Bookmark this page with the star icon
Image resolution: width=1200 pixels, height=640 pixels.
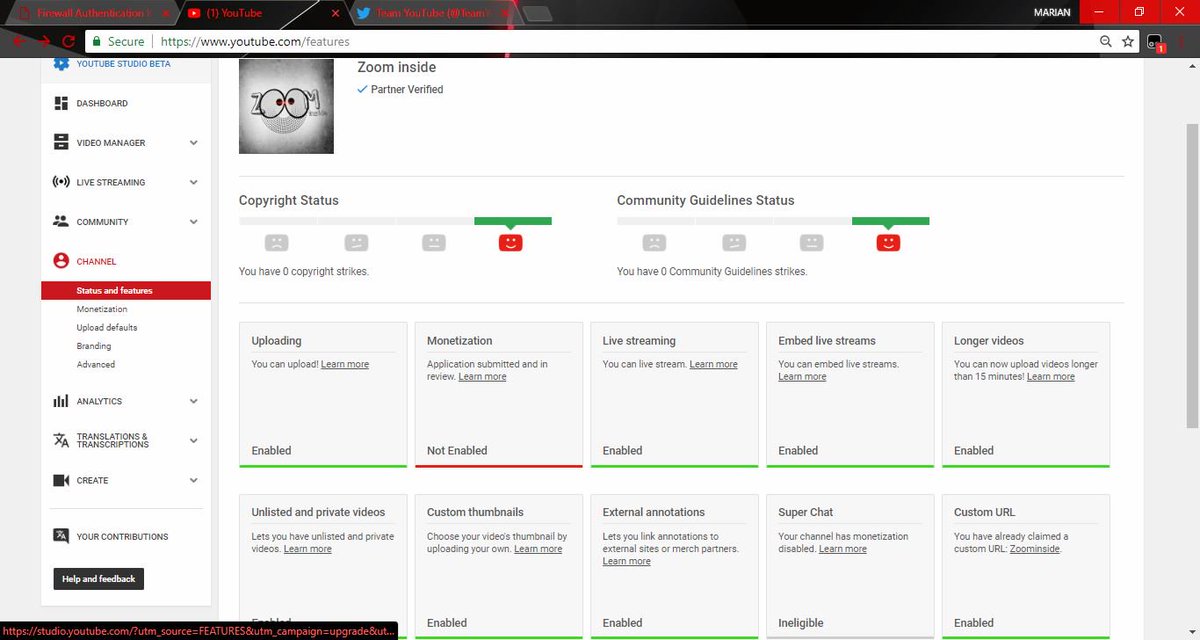1128,42
